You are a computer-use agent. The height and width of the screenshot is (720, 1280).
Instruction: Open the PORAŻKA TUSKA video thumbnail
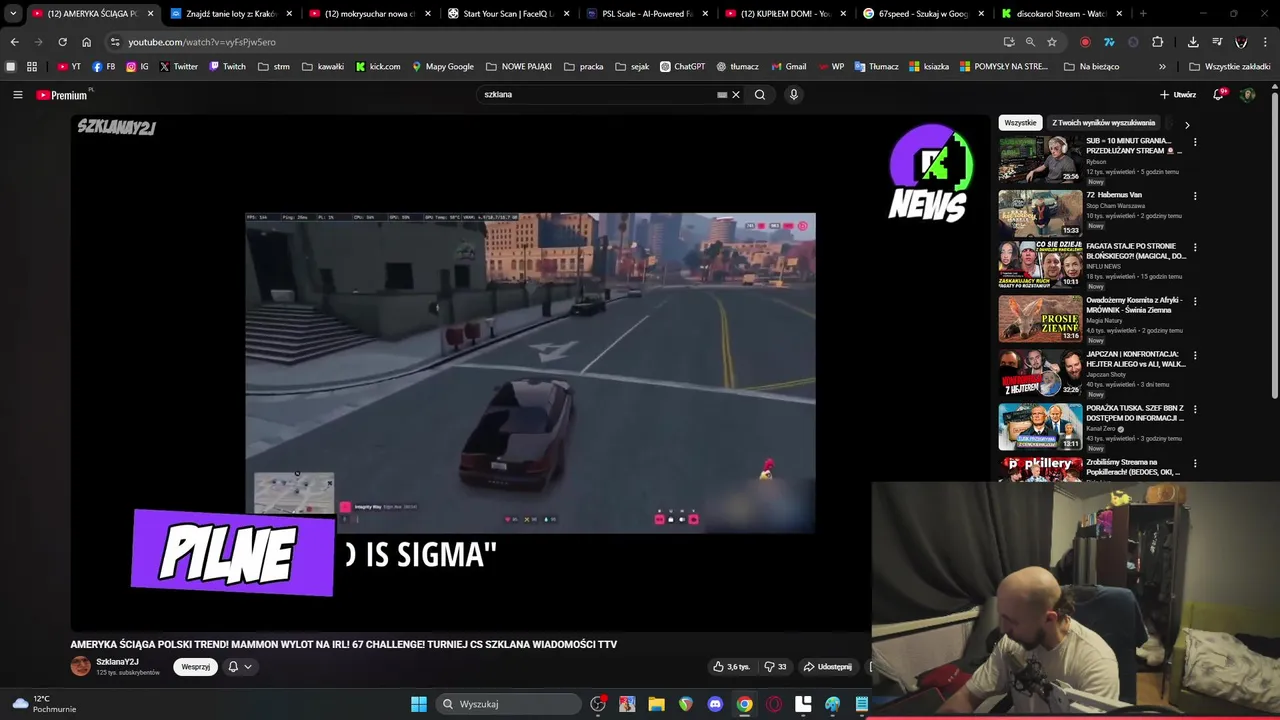pos(1040,427)
